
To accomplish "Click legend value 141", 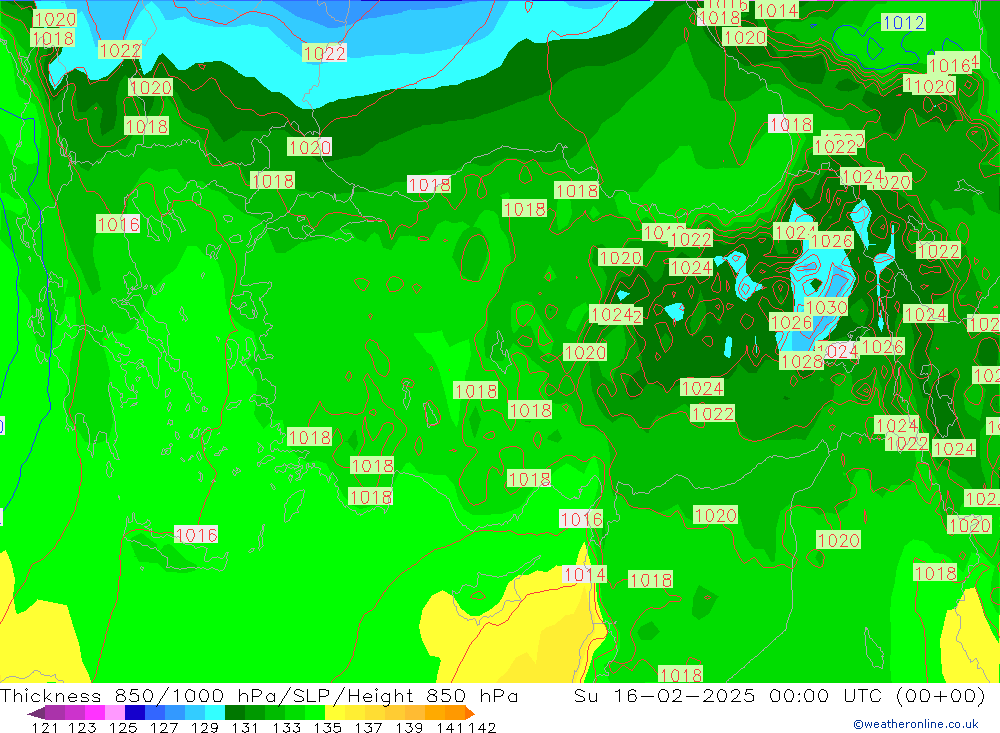I will [x=450, y=727].
